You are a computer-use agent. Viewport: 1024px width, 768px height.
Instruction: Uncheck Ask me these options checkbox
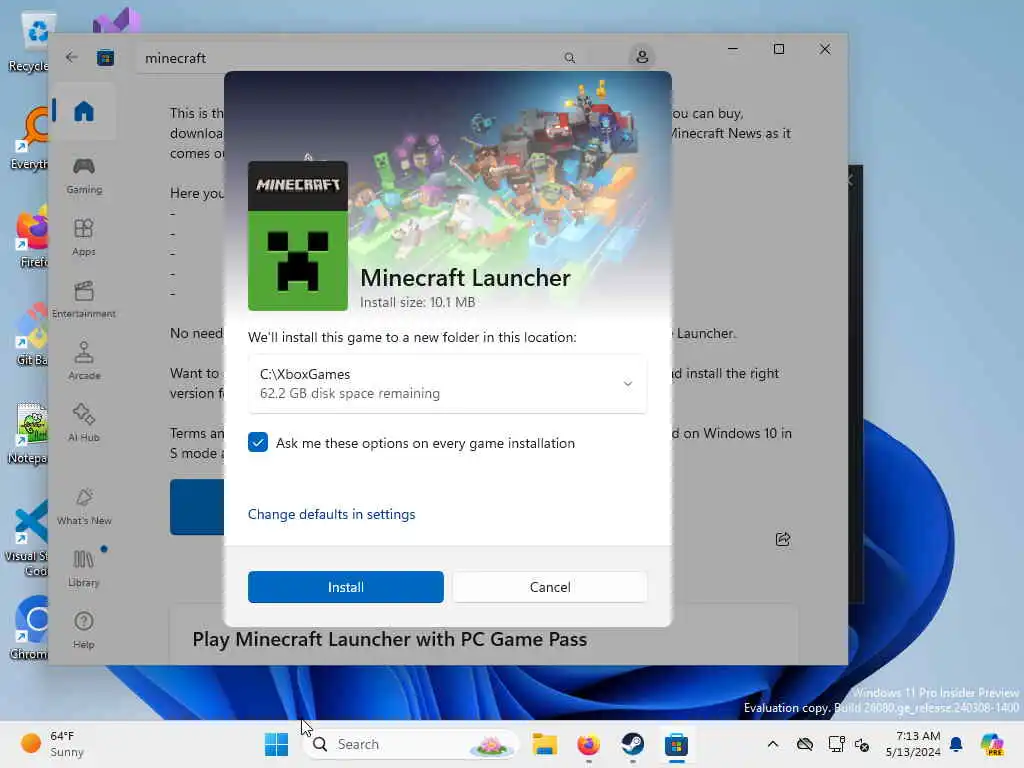pyautogui.click(x=258, y=442)
